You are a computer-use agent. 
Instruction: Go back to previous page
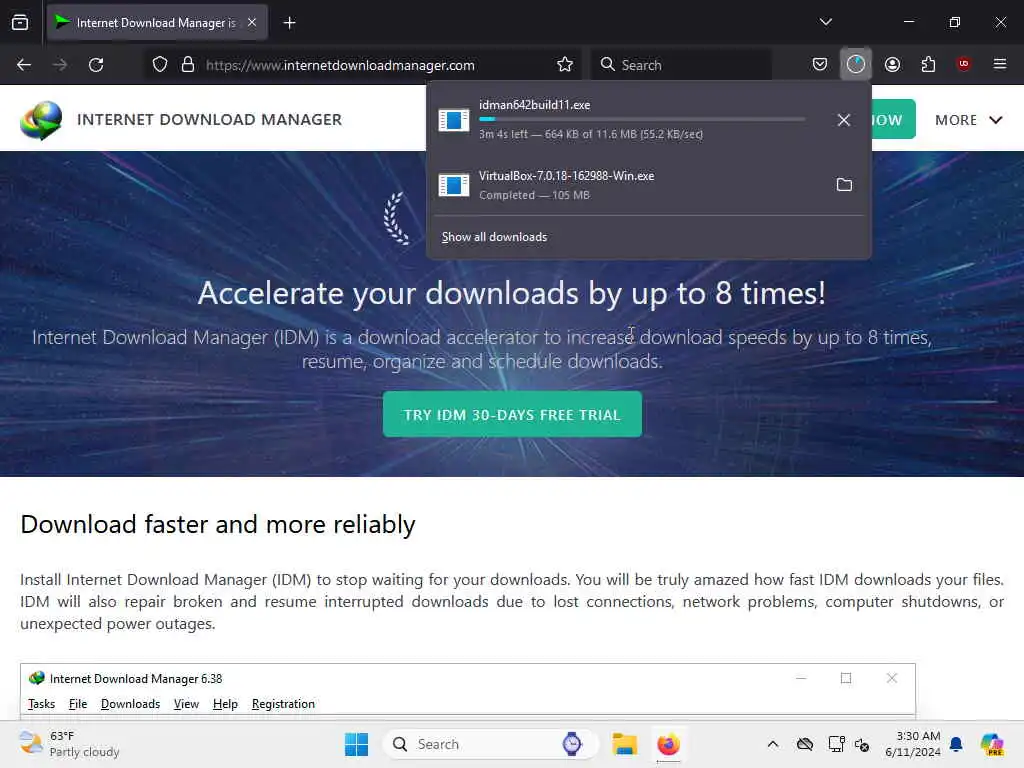pos(24,65)
